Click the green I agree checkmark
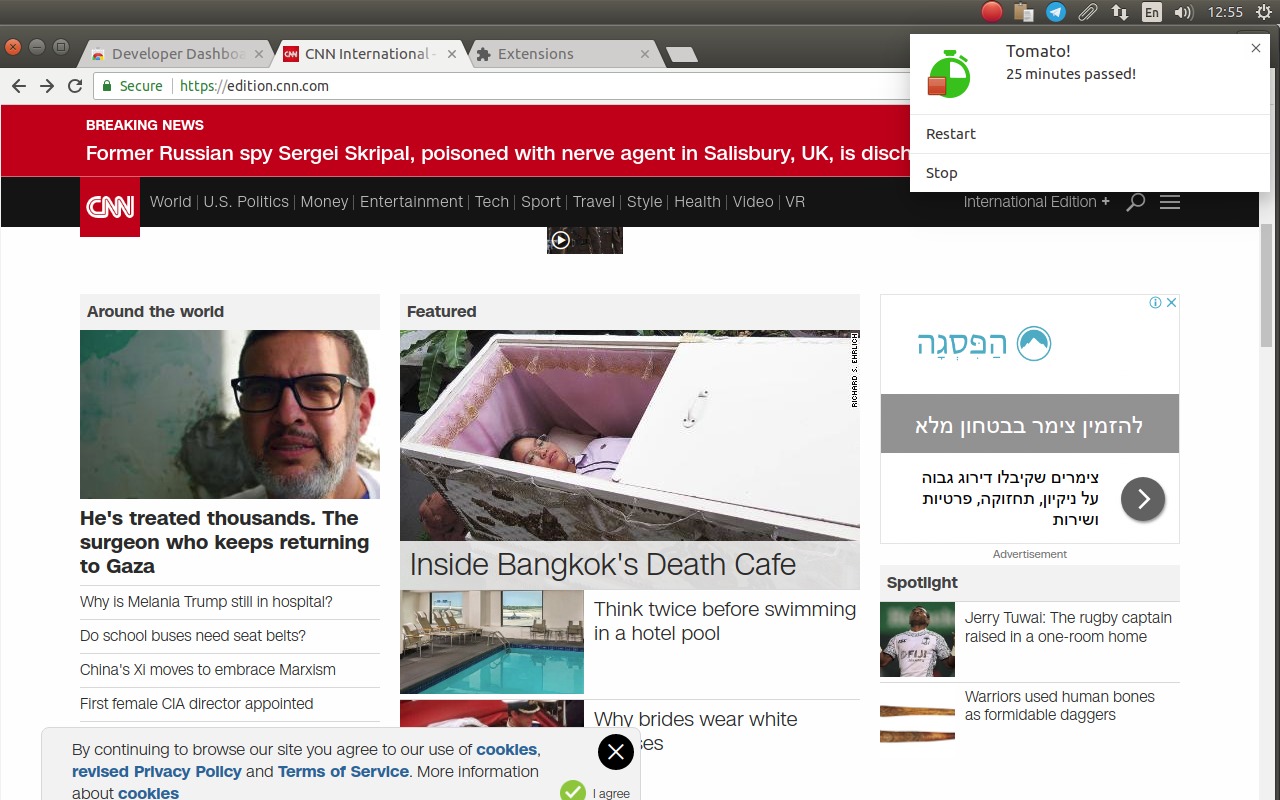The height and width of the screenshot is (800, 1280). tap(573, 791)
